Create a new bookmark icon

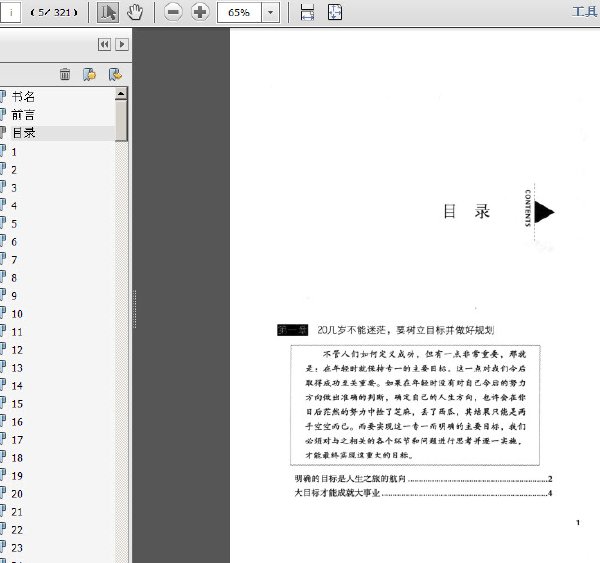click(x=90, y=74)
